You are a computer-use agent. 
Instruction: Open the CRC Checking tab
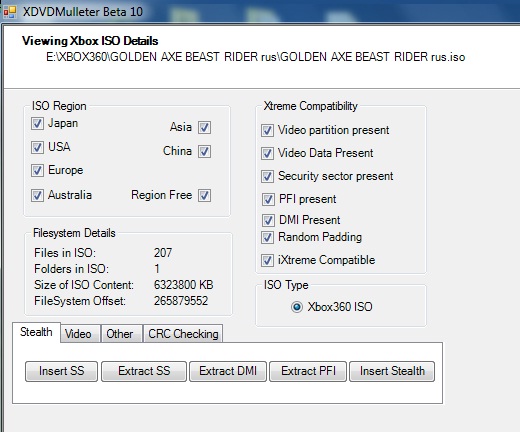click(183, 333)
